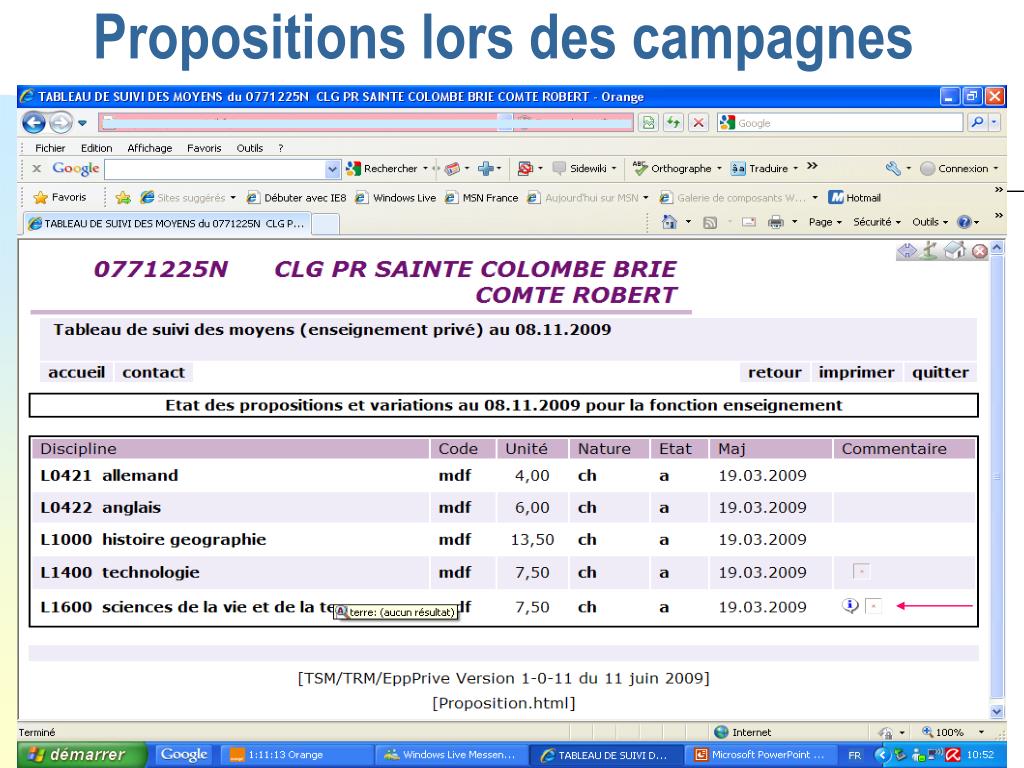Click the Home icon in command bar
The width and height of the screenshot is (1024, 768).
click(x=669, y=222)
